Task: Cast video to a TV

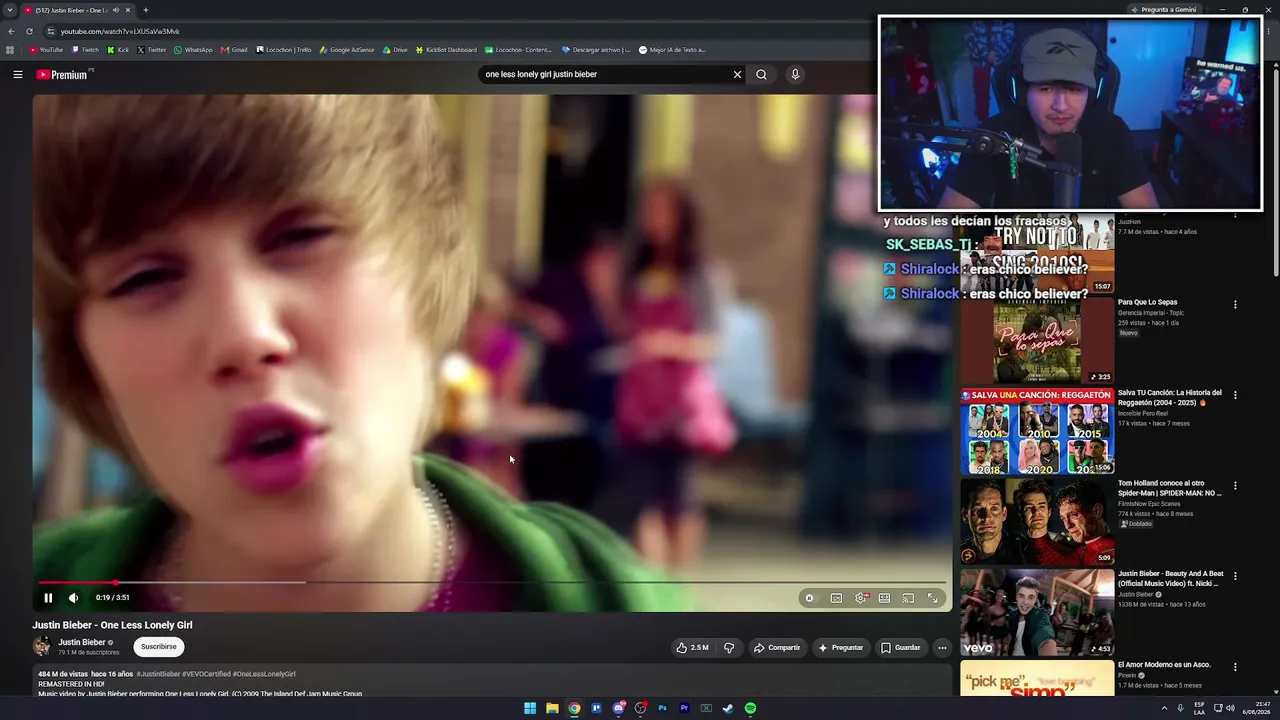Action: pos(908,598)
